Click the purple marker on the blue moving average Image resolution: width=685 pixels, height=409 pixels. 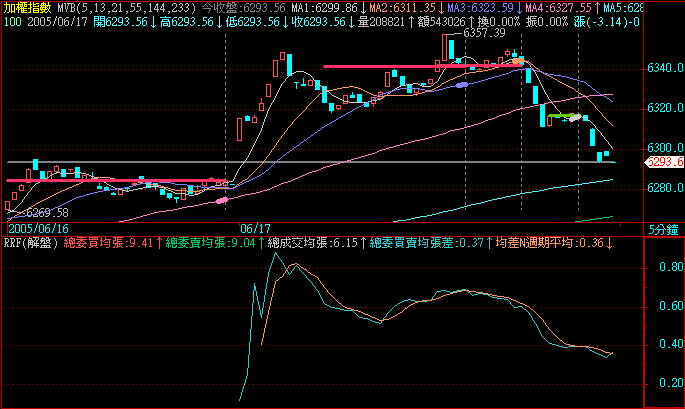click(462, 85)
